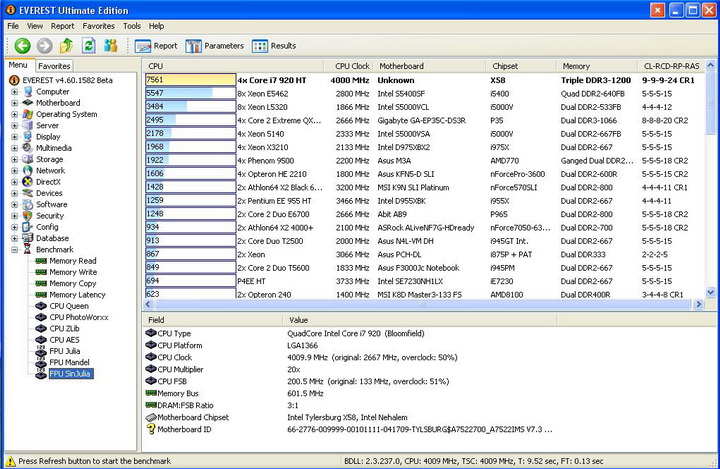Open the Memory Read benchmark
This screenshot has width=720, height=469.
tap(73, 261)
